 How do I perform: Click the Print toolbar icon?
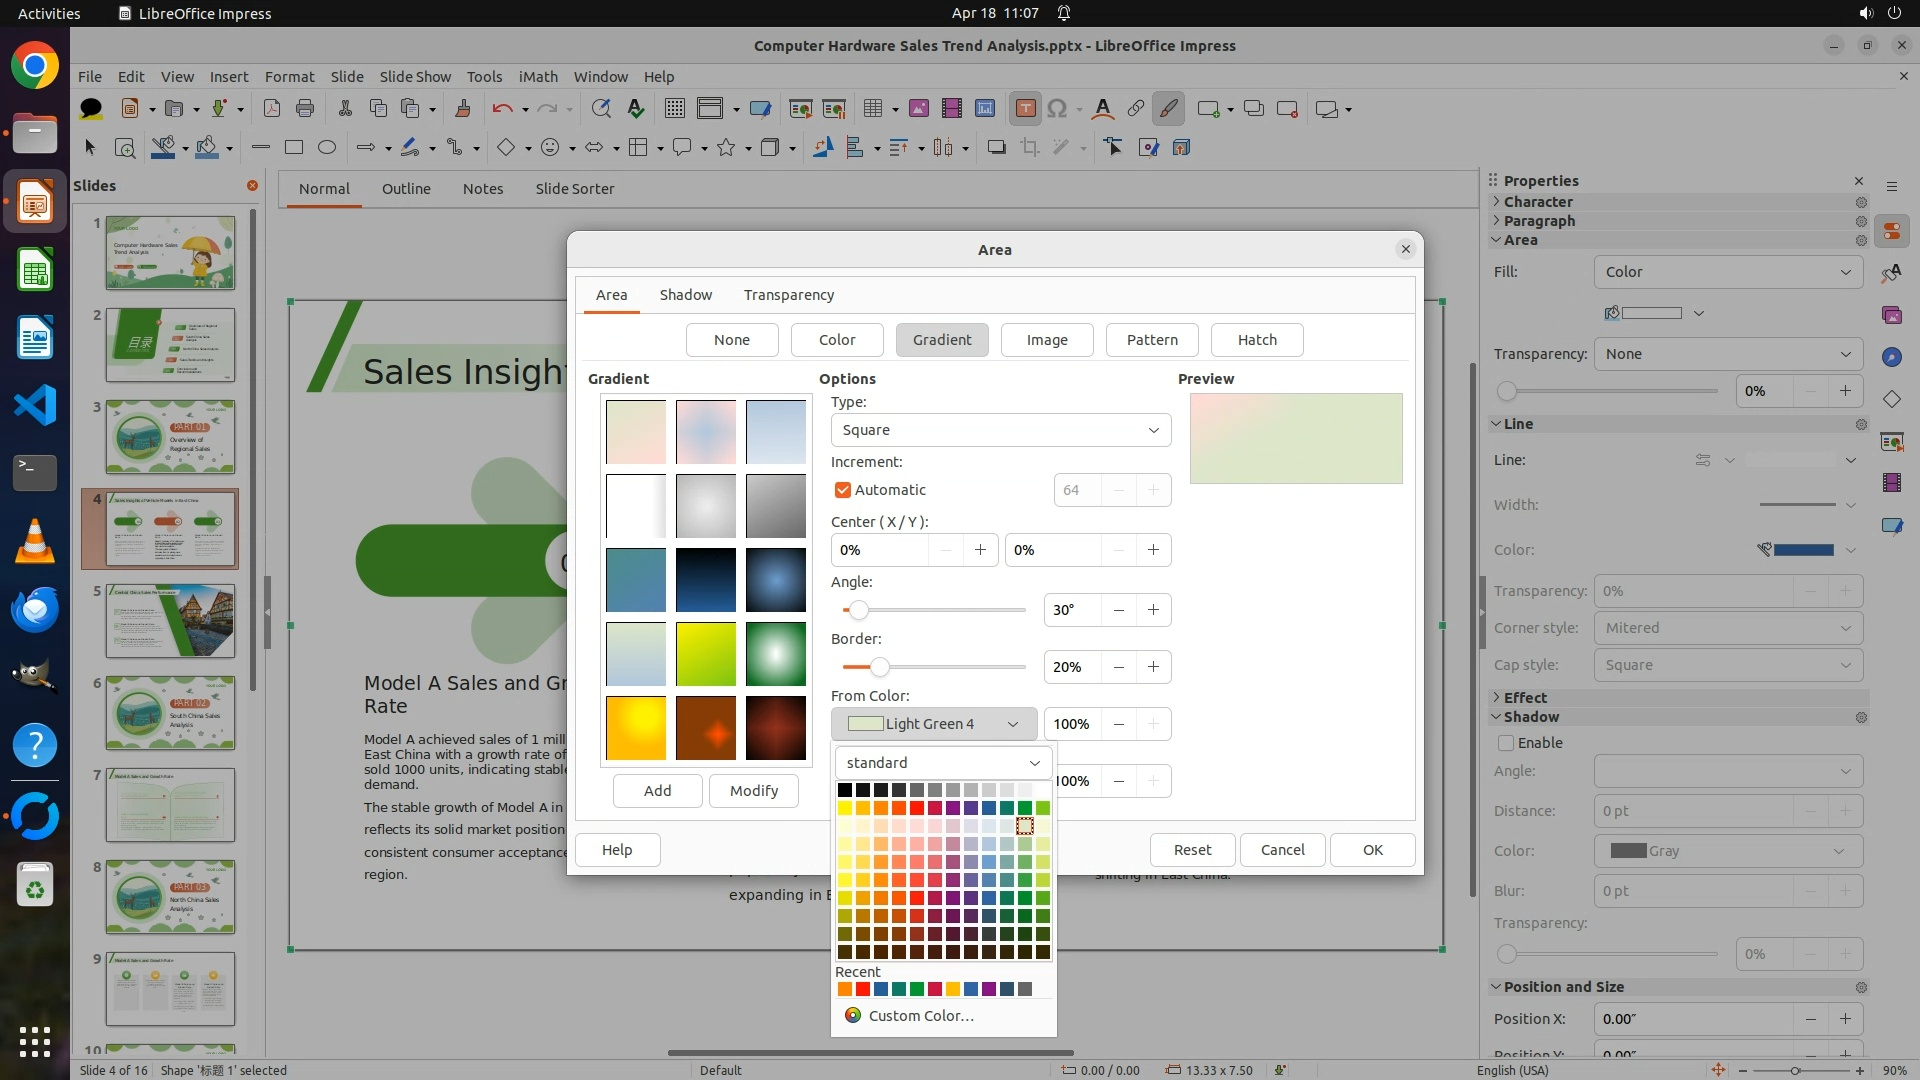pos(305,109)
